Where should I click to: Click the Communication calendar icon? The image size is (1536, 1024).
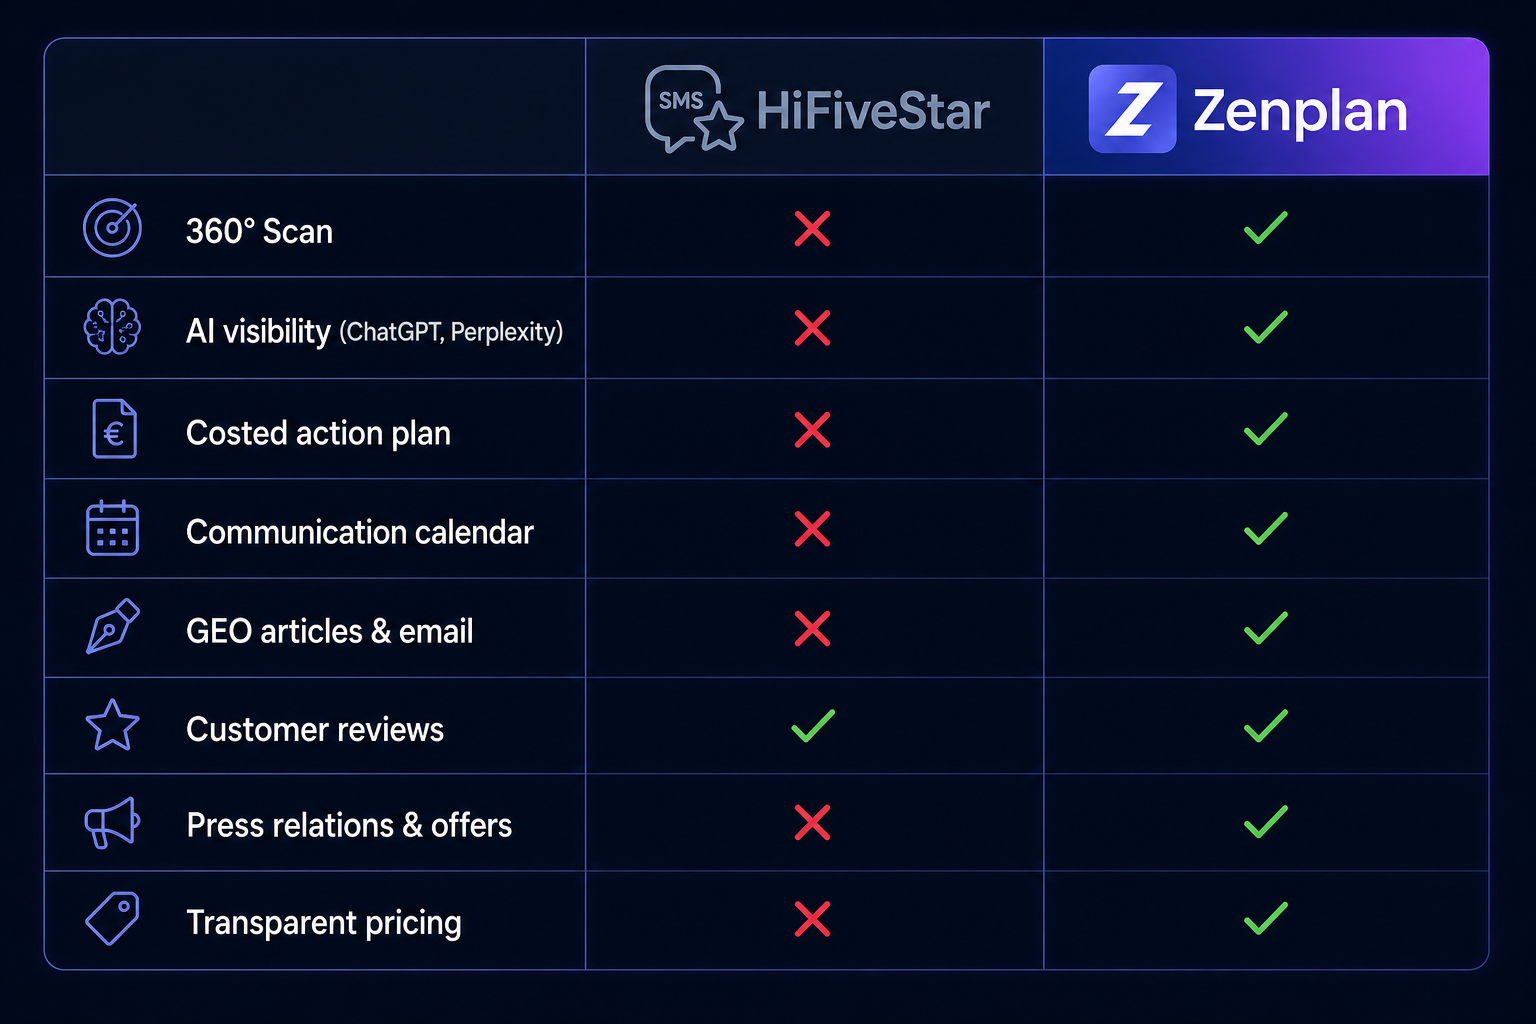coord(112,528)
